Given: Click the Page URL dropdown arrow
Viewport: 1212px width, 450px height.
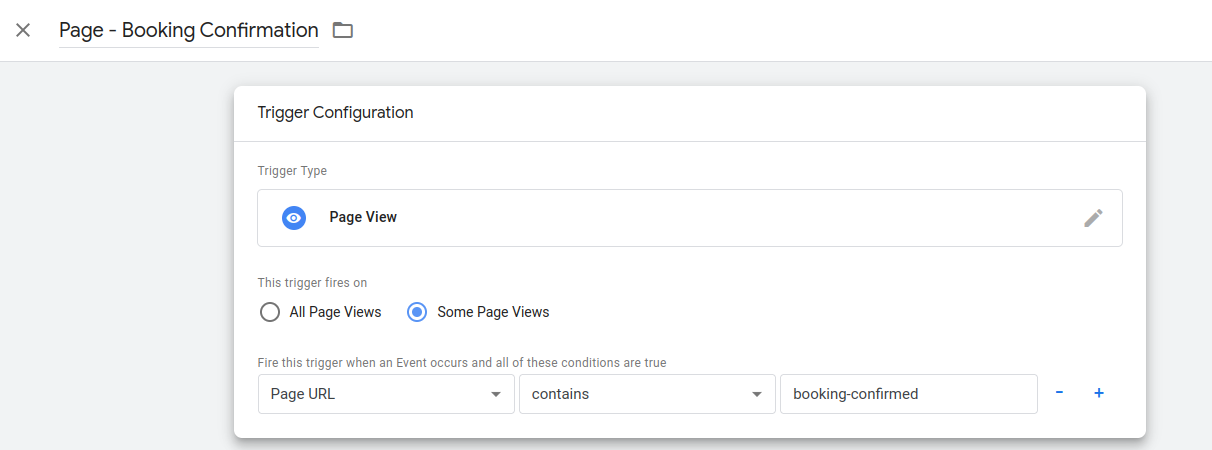Looking at the screenshot, I should pyautogui.click(x=496, y=394).
